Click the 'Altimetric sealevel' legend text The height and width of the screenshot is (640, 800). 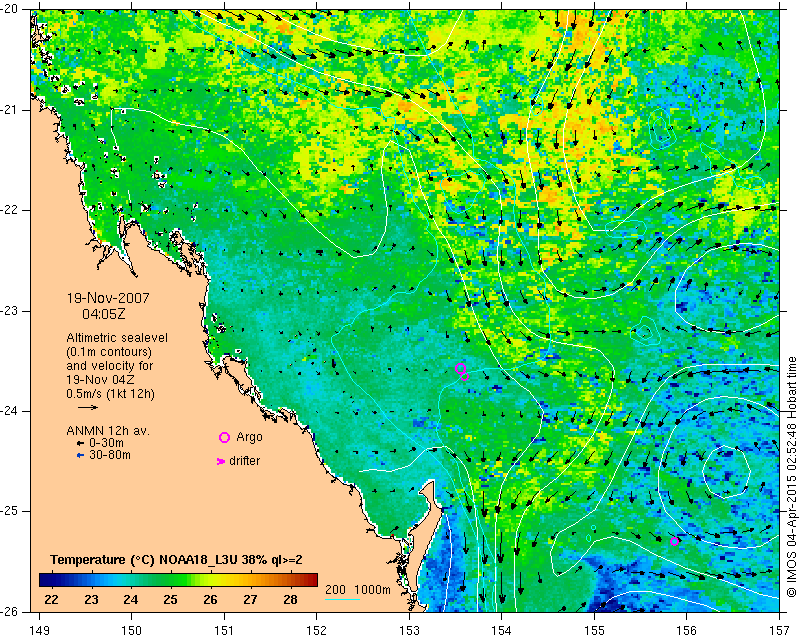pyautogui.click(x=117, y=338)
